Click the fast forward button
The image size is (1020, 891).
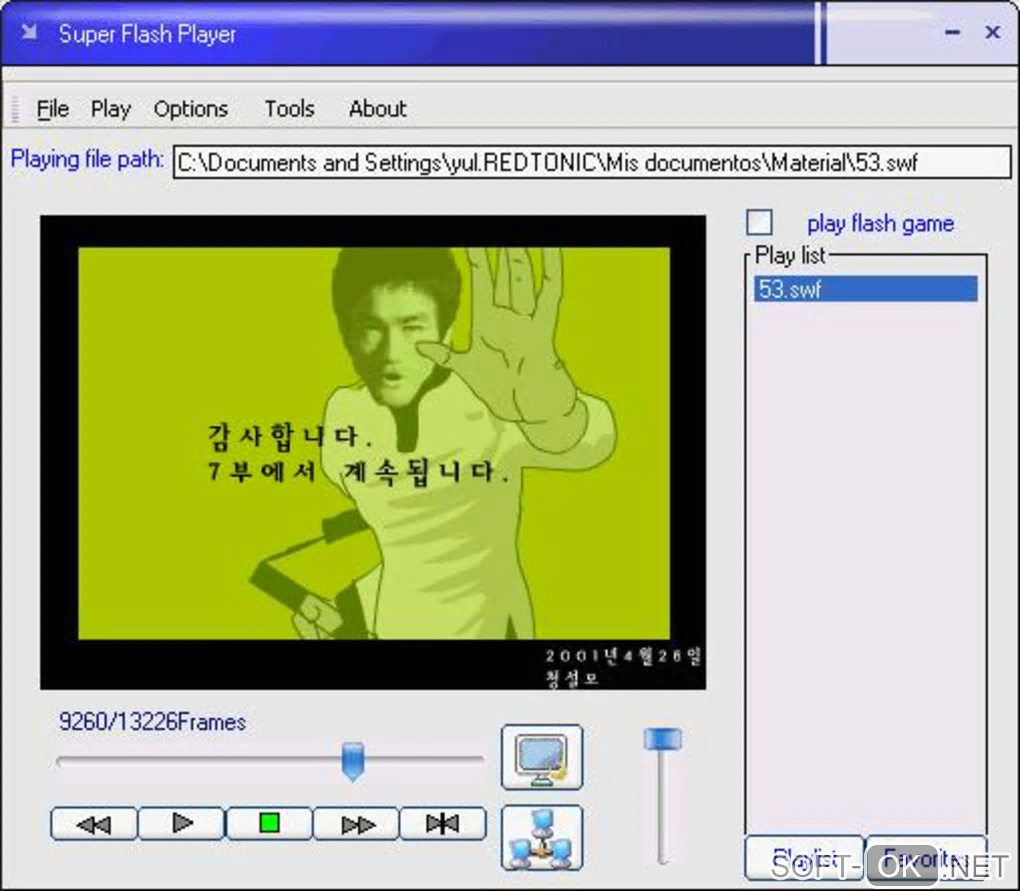pyautogui.click(x=356, y=824)
